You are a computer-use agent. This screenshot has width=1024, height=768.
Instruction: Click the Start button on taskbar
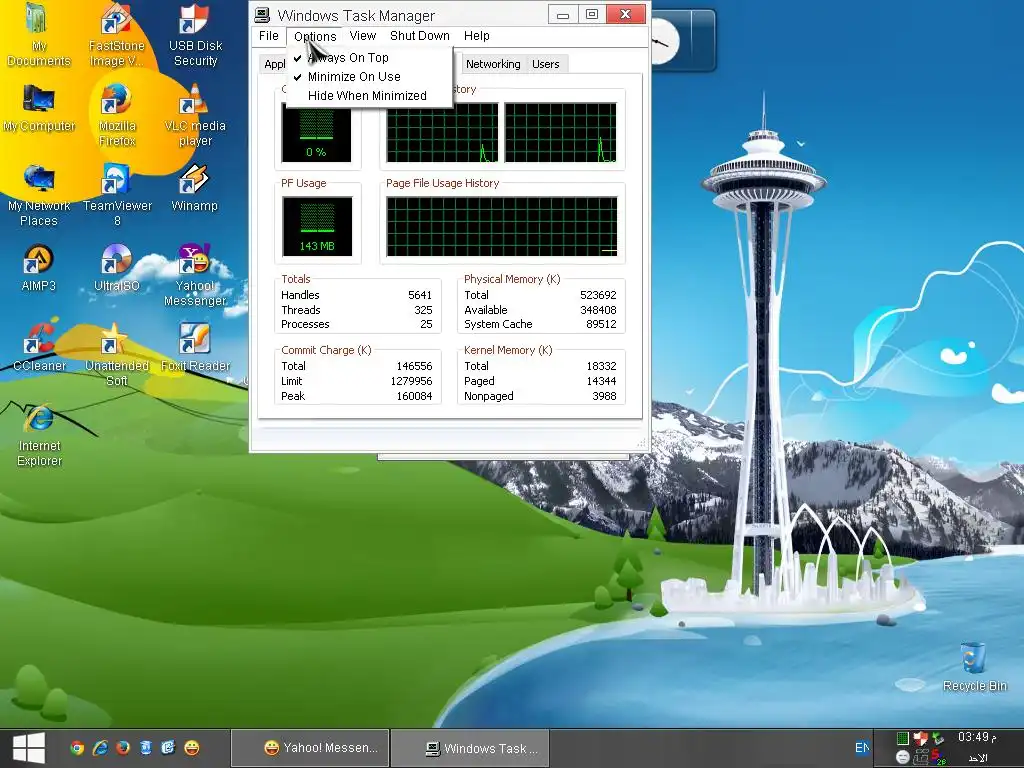point(29,748)
